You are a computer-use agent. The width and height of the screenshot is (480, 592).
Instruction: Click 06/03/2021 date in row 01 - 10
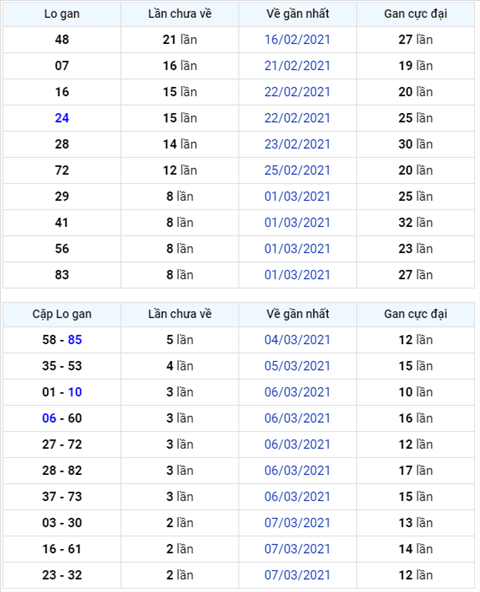point(297,392)
